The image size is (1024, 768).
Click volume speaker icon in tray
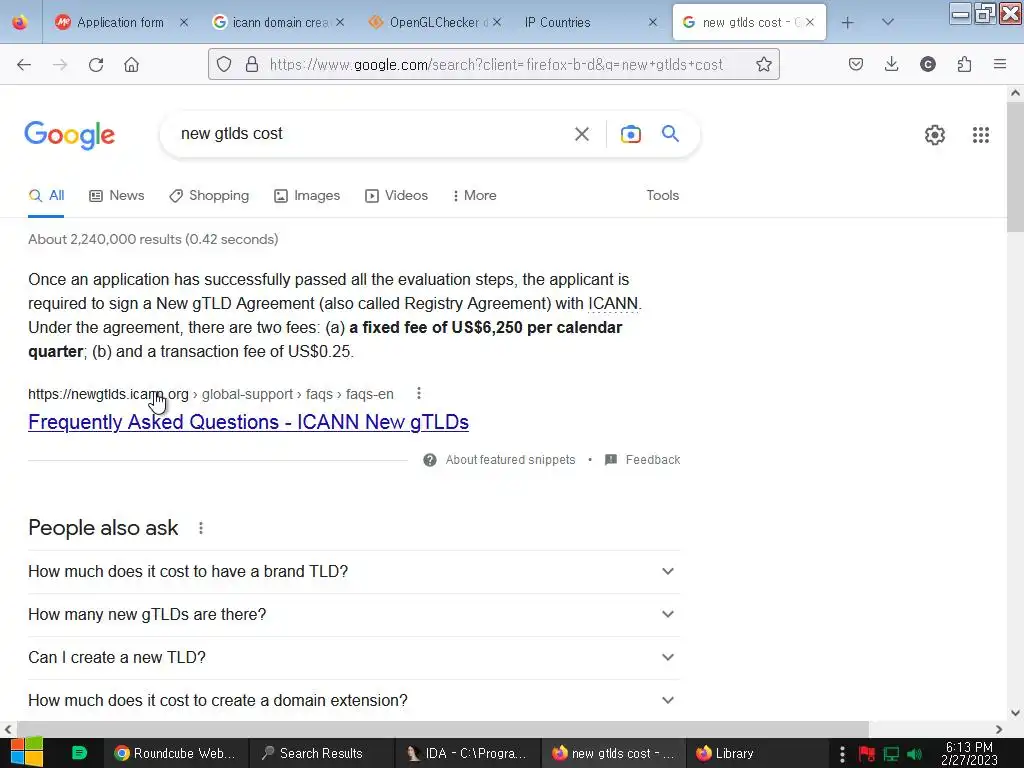(914, 754)
